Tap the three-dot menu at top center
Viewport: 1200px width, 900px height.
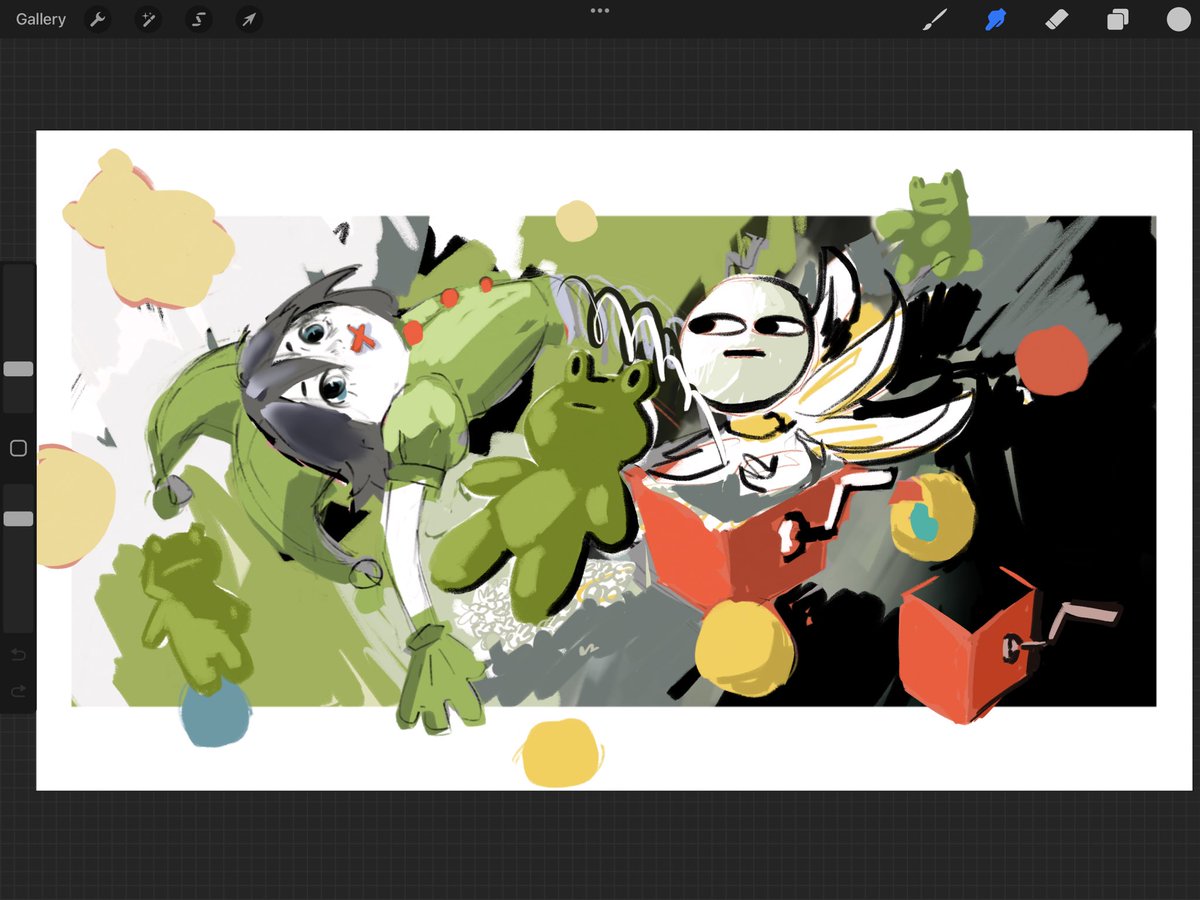[x=600, y=10]
